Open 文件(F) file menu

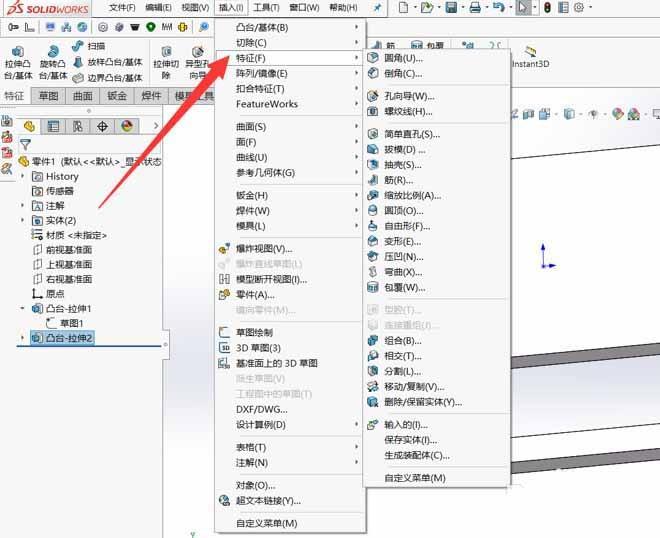click(x=122, y=8)
